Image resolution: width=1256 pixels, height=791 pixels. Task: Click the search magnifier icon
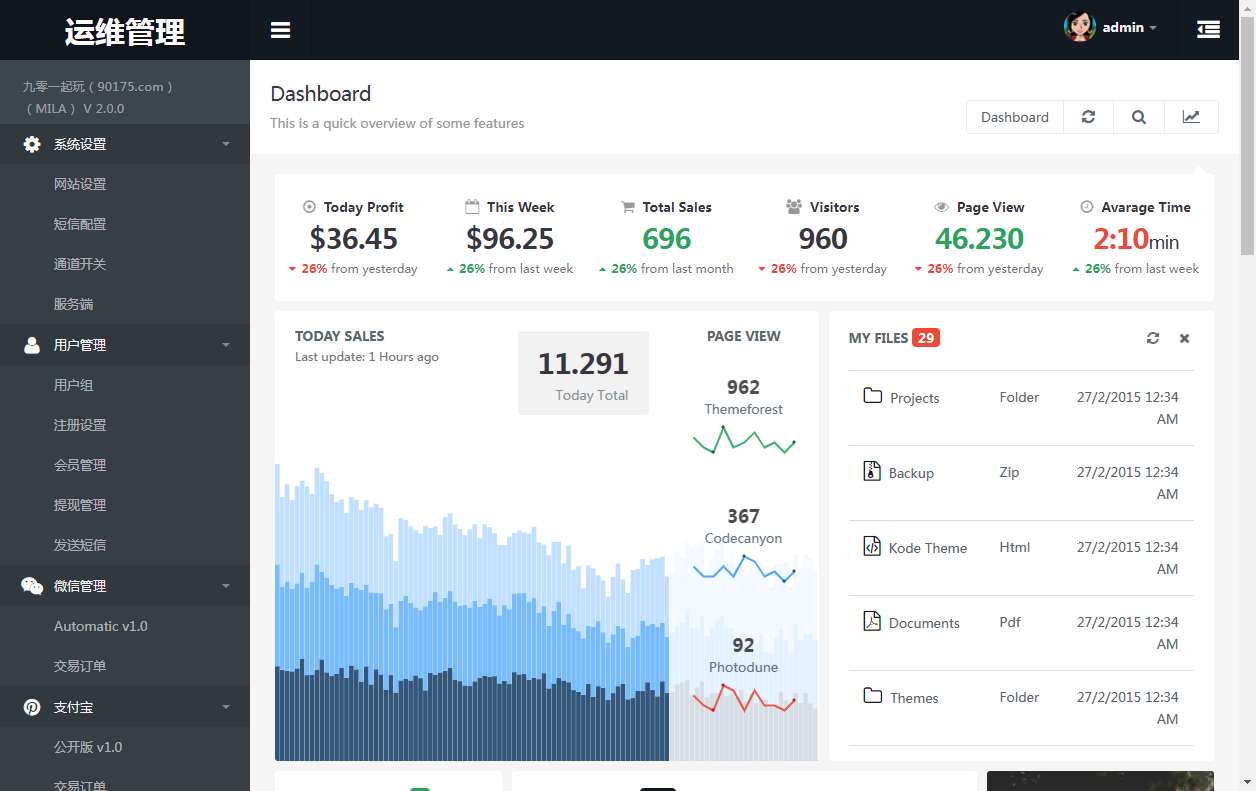1139,117
